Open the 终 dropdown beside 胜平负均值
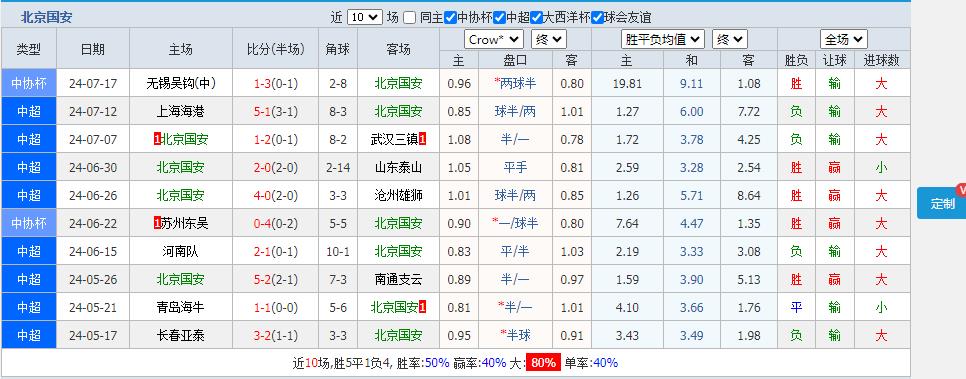The width and height of the screenshot is (966, 379). pyautogui.click(x=729, y=39)
